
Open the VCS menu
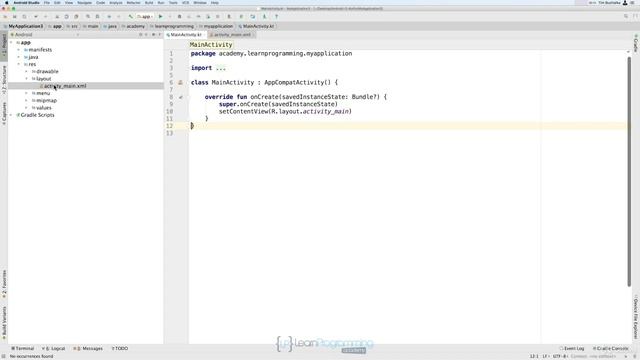pos(185,2)
